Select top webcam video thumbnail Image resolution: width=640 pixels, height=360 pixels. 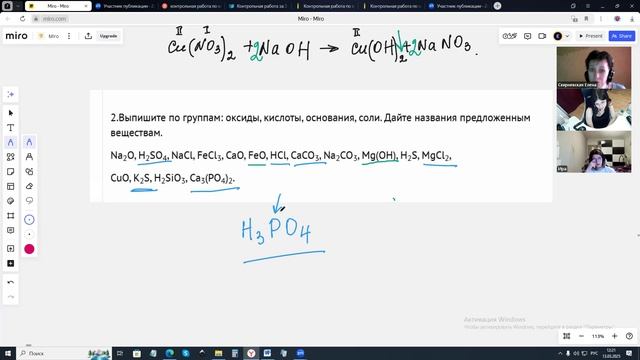coord(594,67)
